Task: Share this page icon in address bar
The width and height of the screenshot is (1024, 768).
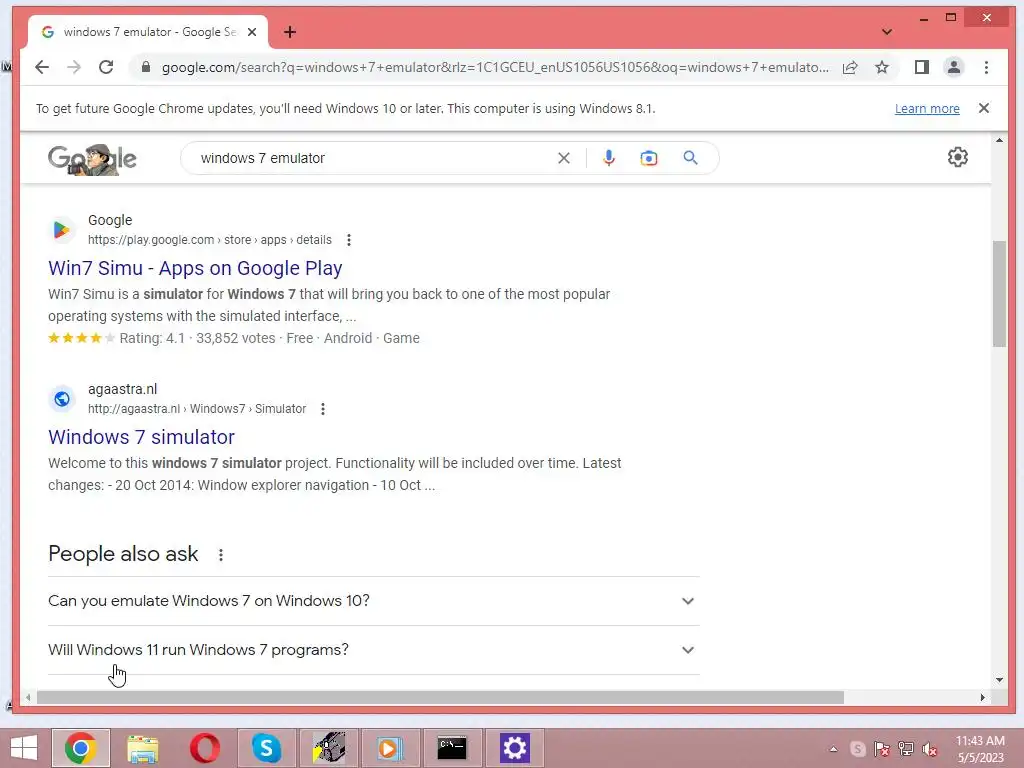Action: (850, 67)
